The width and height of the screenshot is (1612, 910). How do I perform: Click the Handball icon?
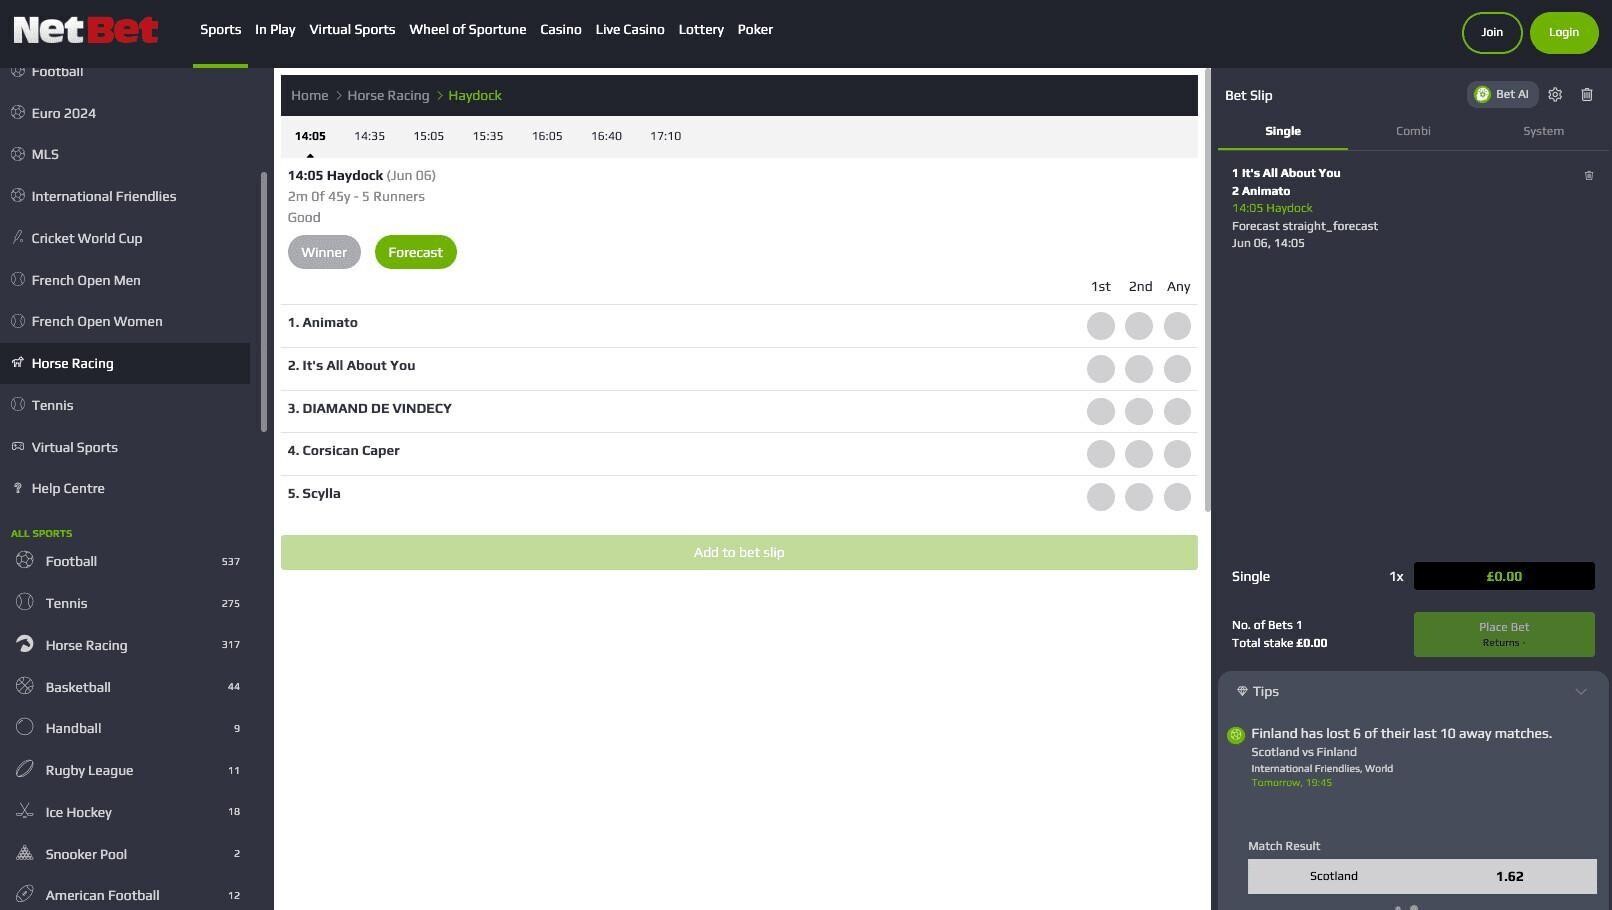coord(25,728)
